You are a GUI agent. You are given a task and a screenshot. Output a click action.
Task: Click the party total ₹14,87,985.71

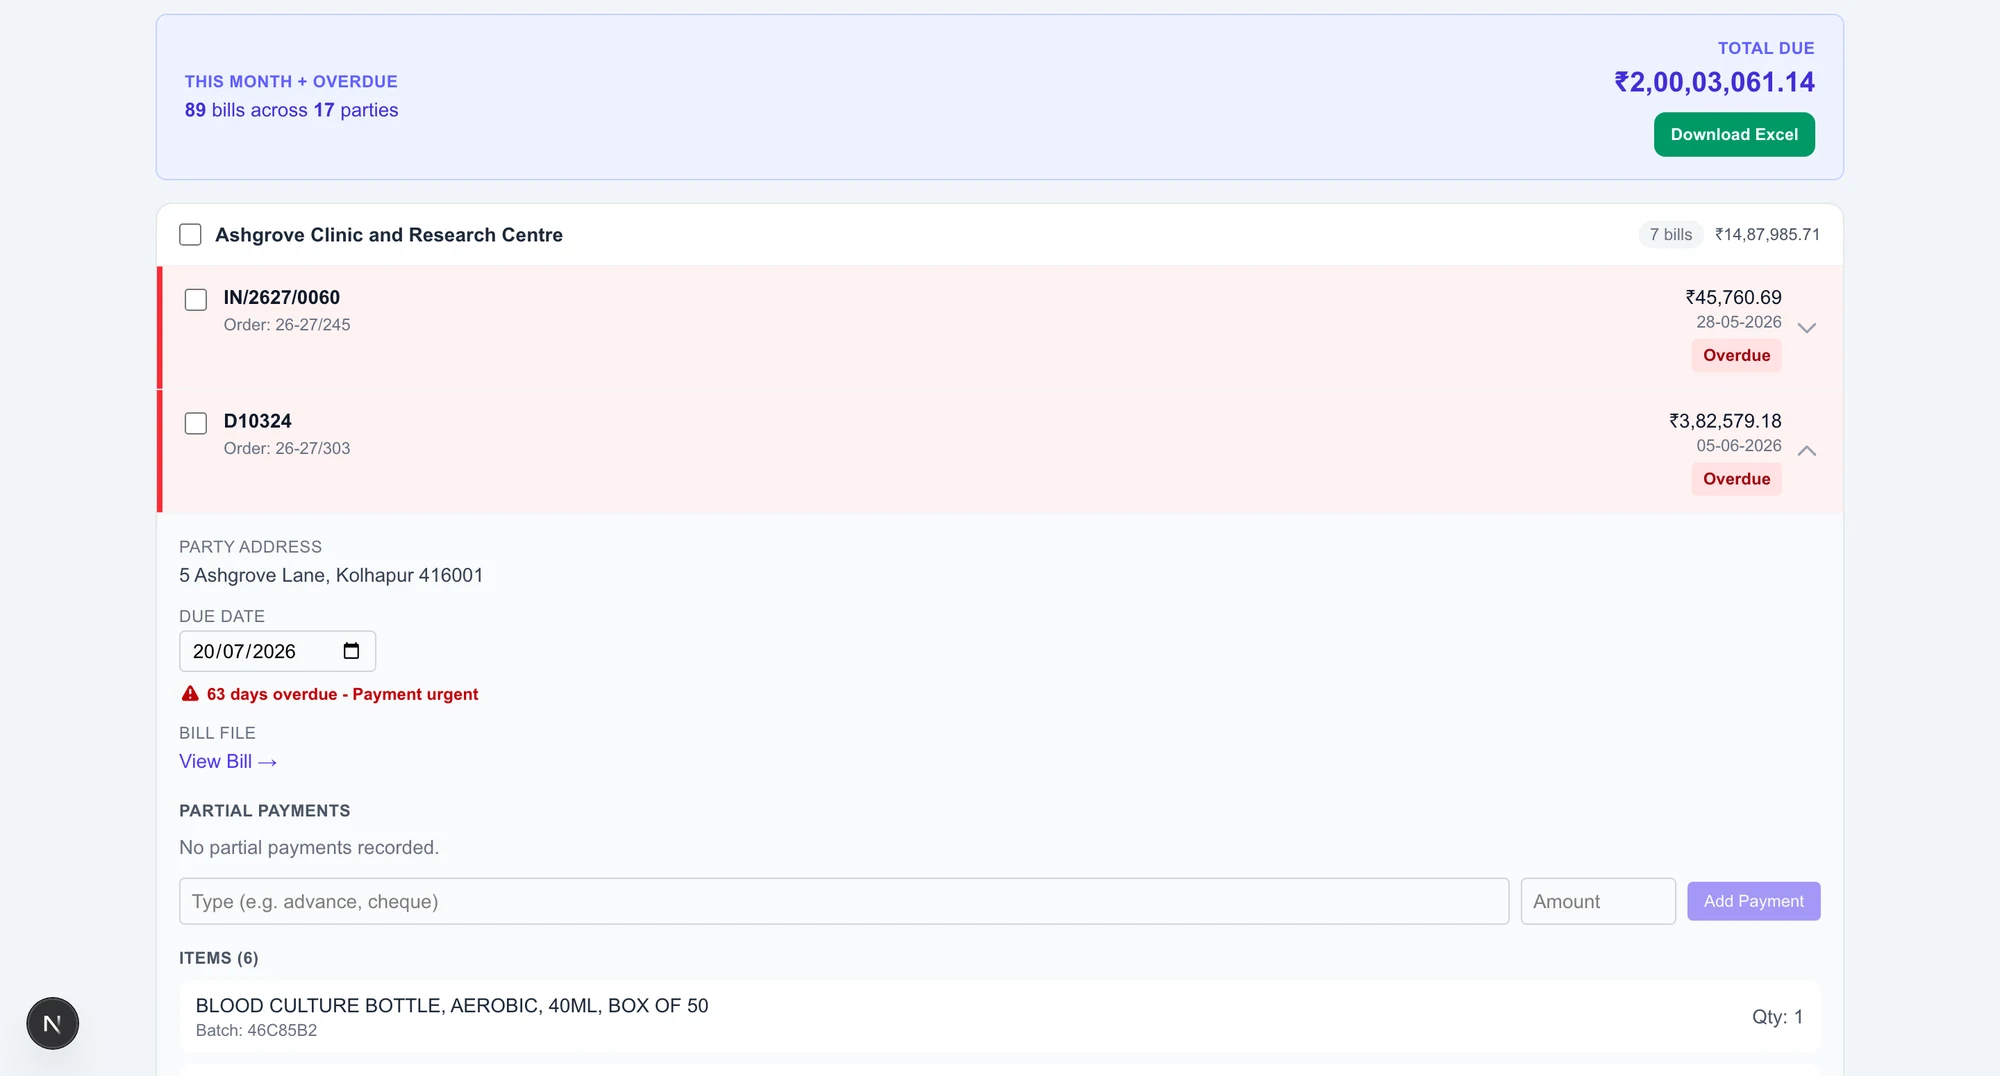click(1767, 235)
